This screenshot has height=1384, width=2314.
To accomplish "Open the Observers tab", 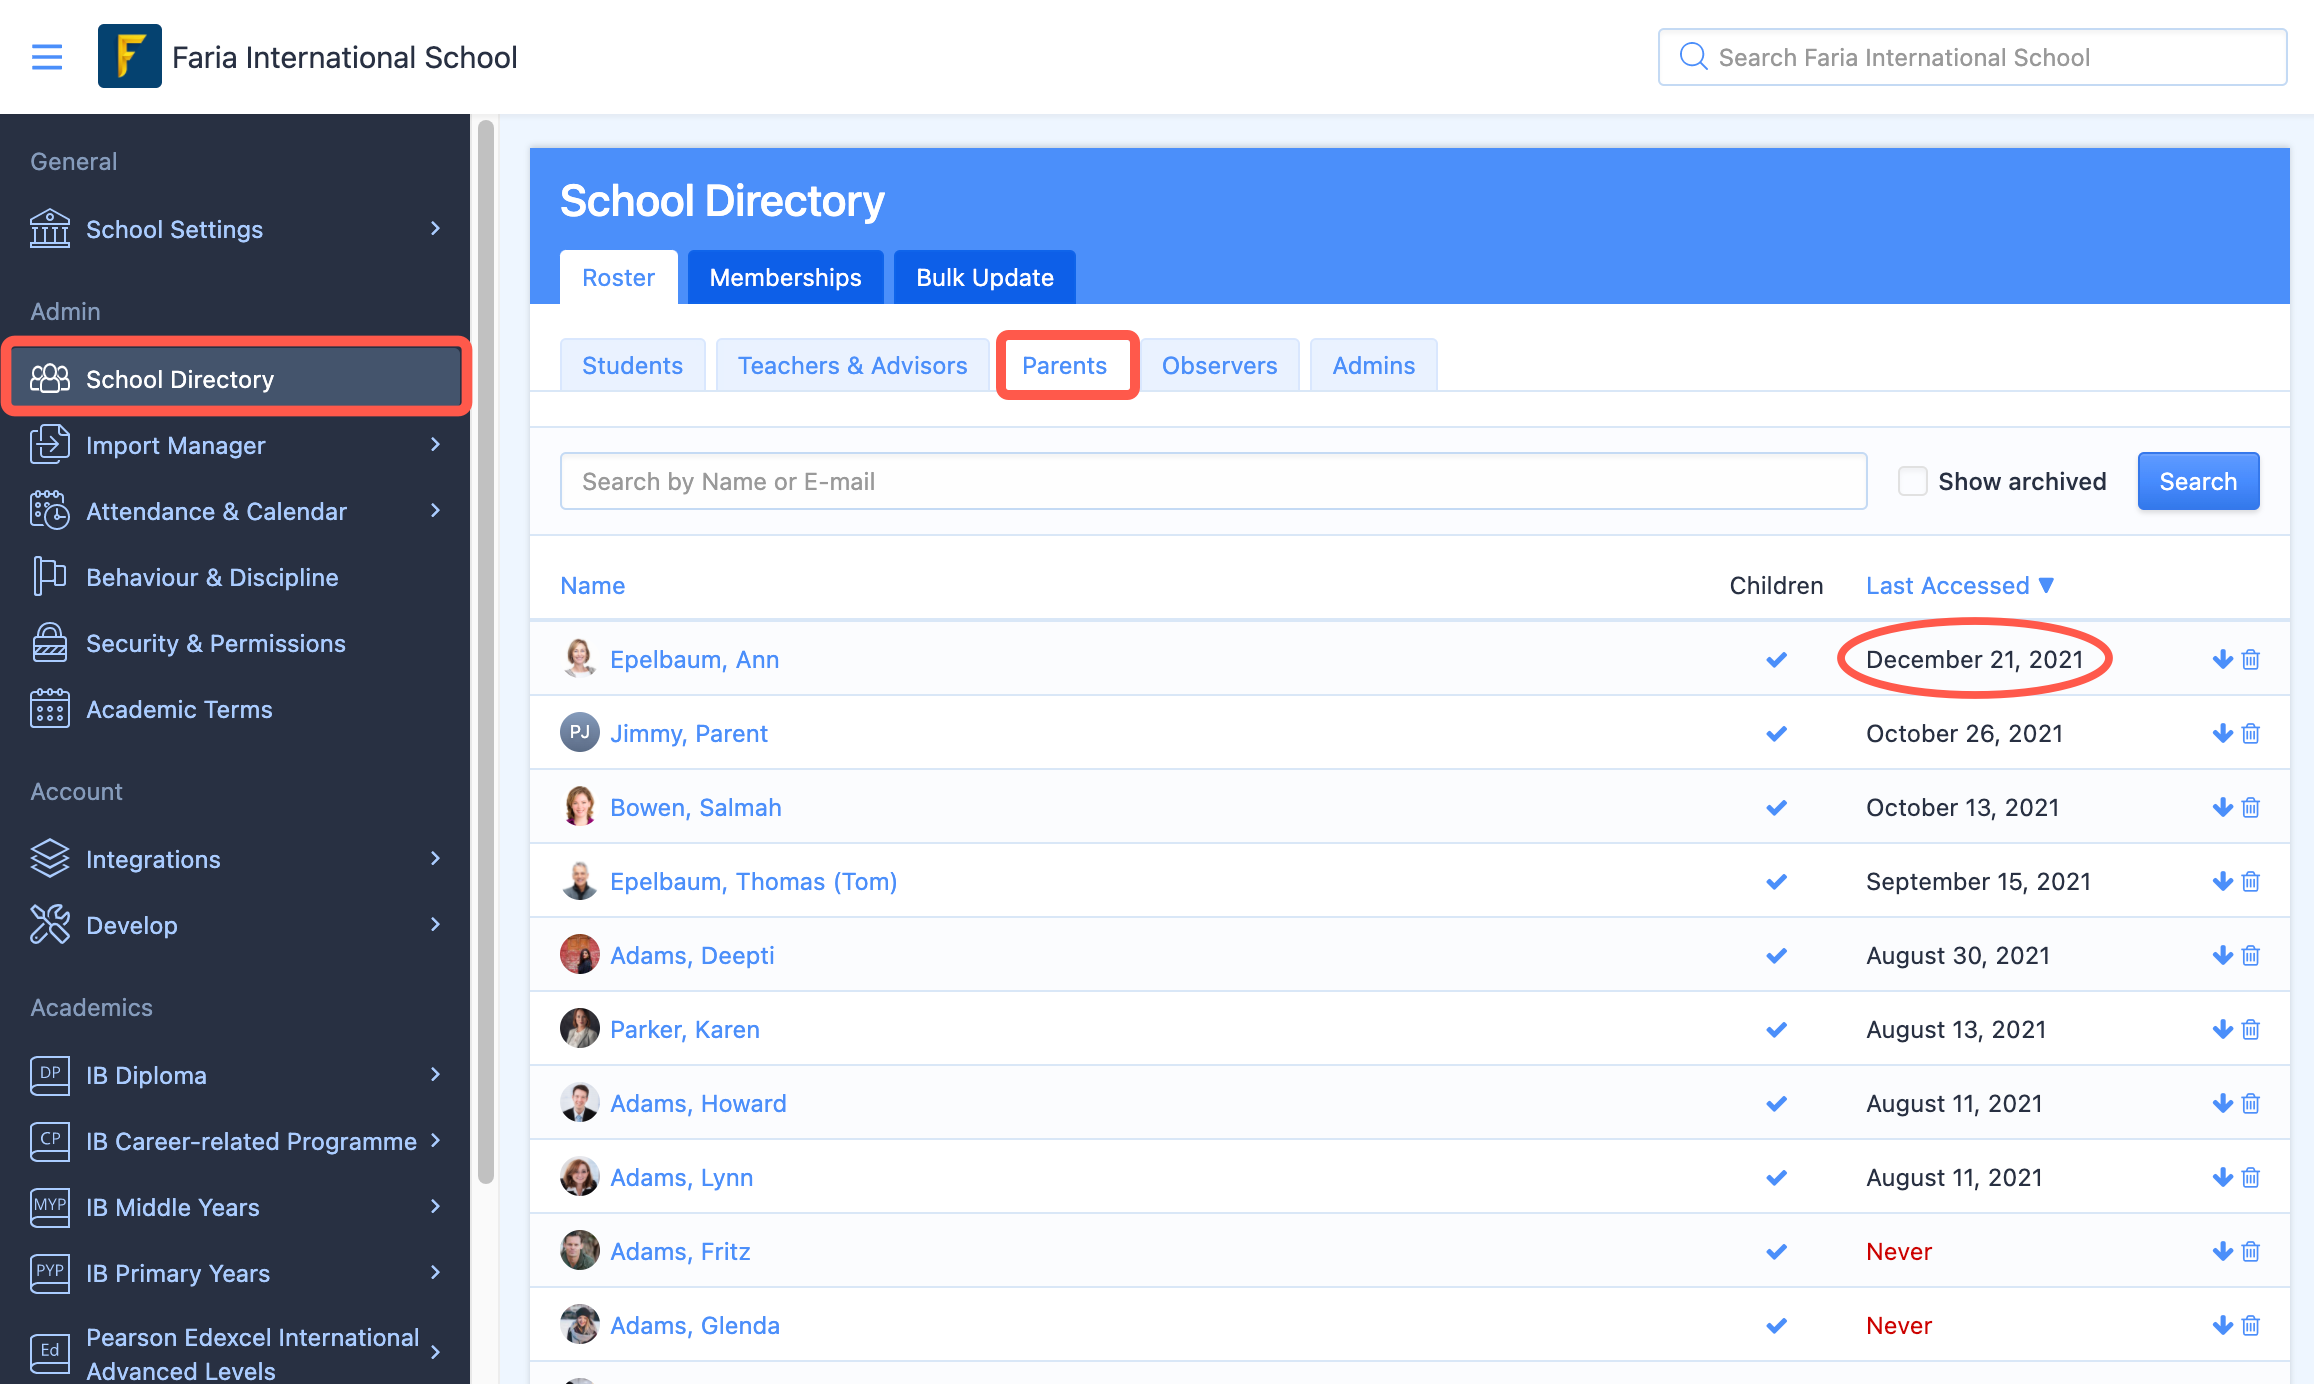I will click(1219, 365).
